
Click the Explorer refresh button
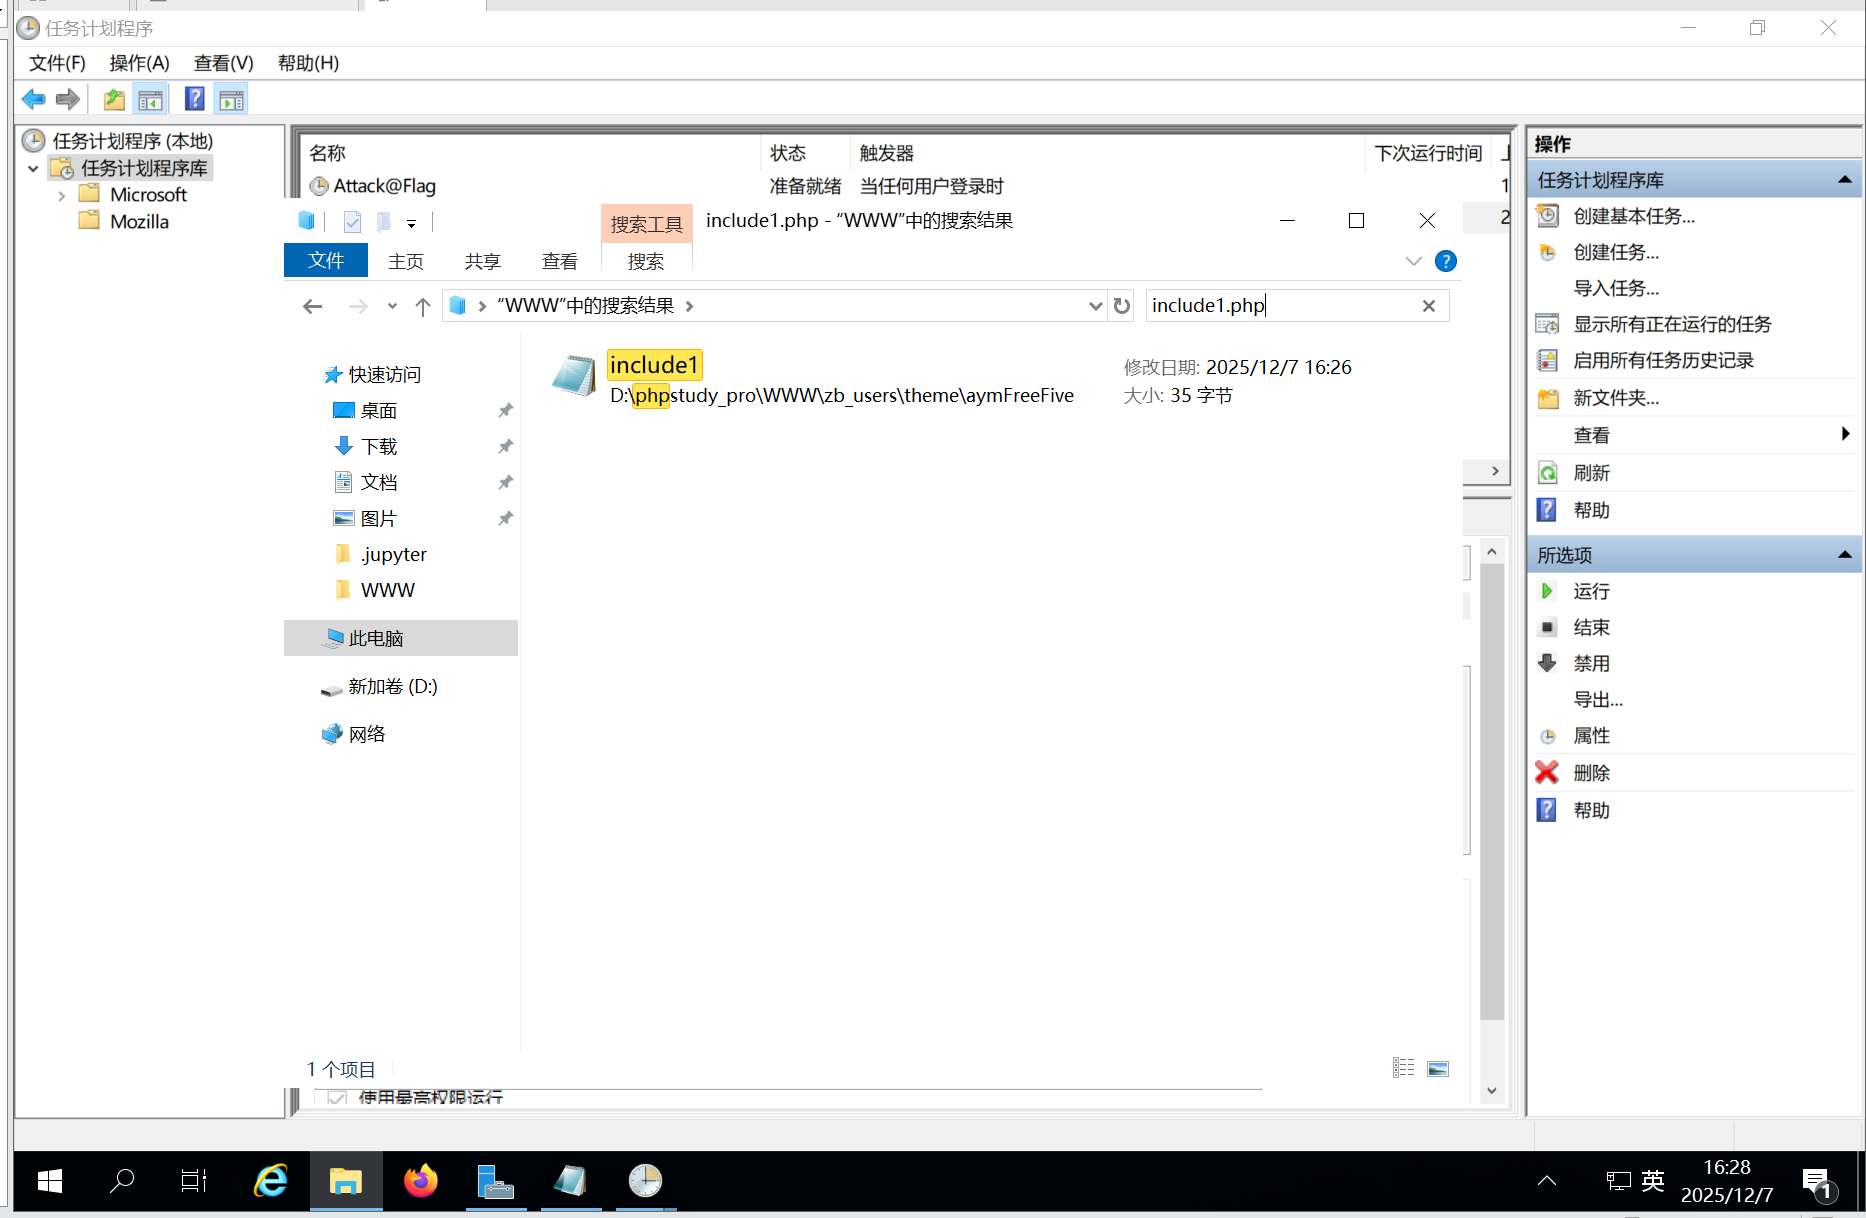tap(1122, 306)
